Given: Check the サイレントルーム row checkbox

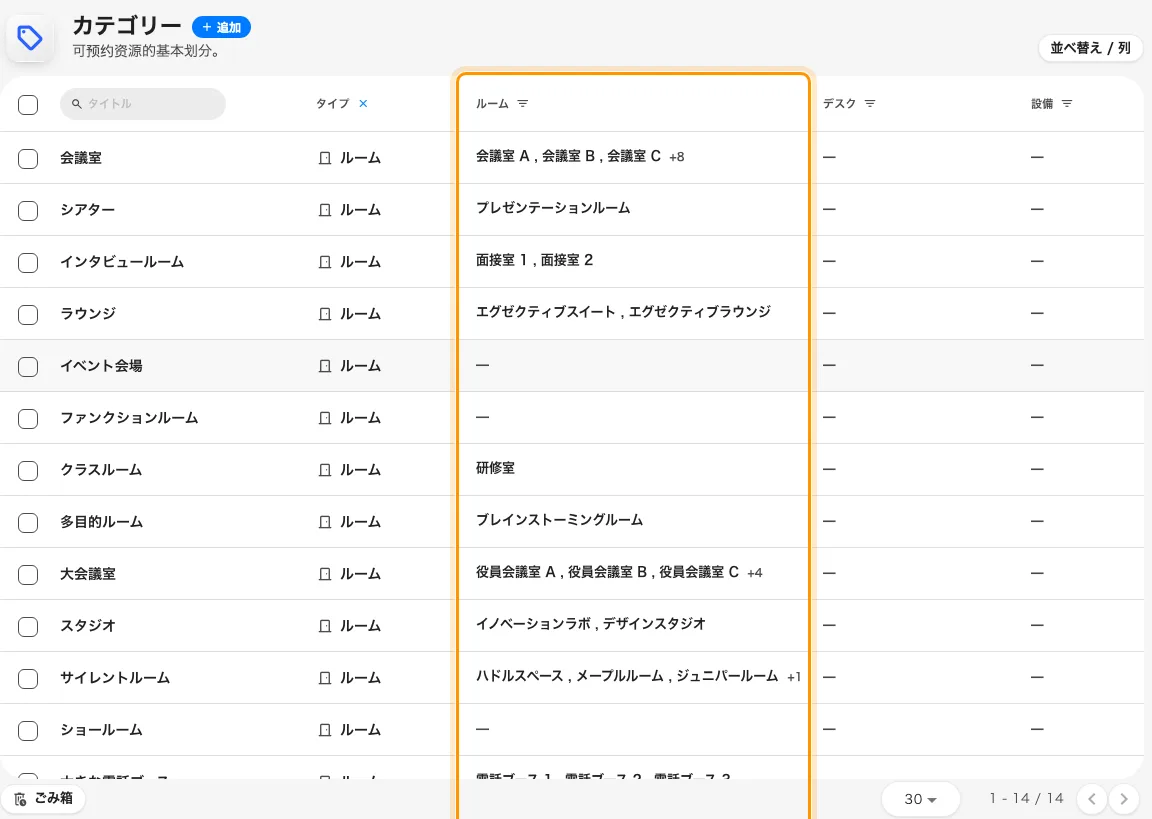Looking at the screenshot, I should [28, 679].
